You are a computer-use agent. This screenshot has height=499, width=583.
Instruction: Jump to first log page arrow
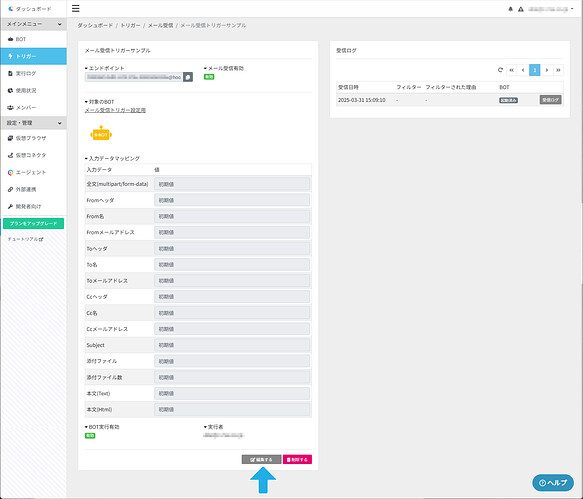tap(512, 70)
